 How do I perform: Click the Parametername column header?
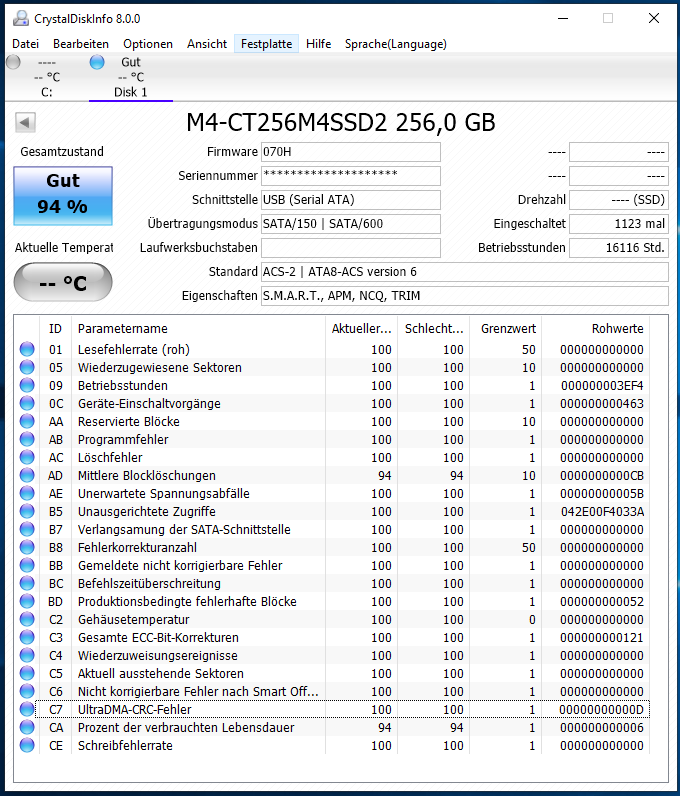pyautogui.click(x=198, y=328)
